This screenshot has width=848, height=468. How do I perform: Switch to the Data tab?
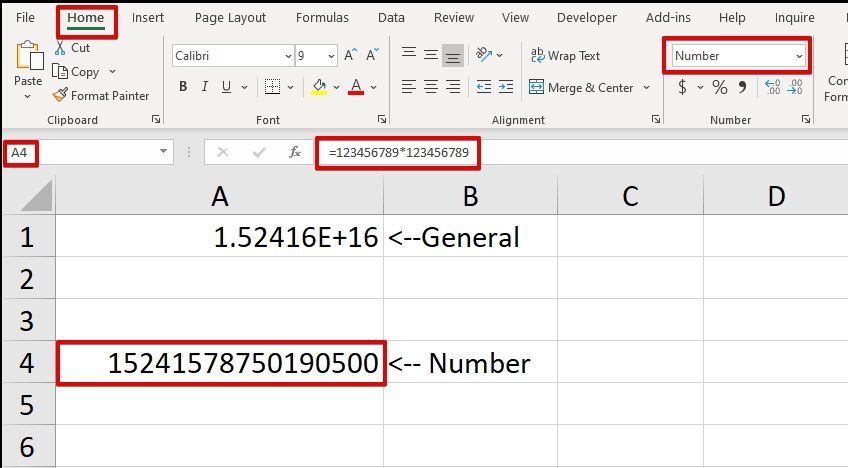392,17
